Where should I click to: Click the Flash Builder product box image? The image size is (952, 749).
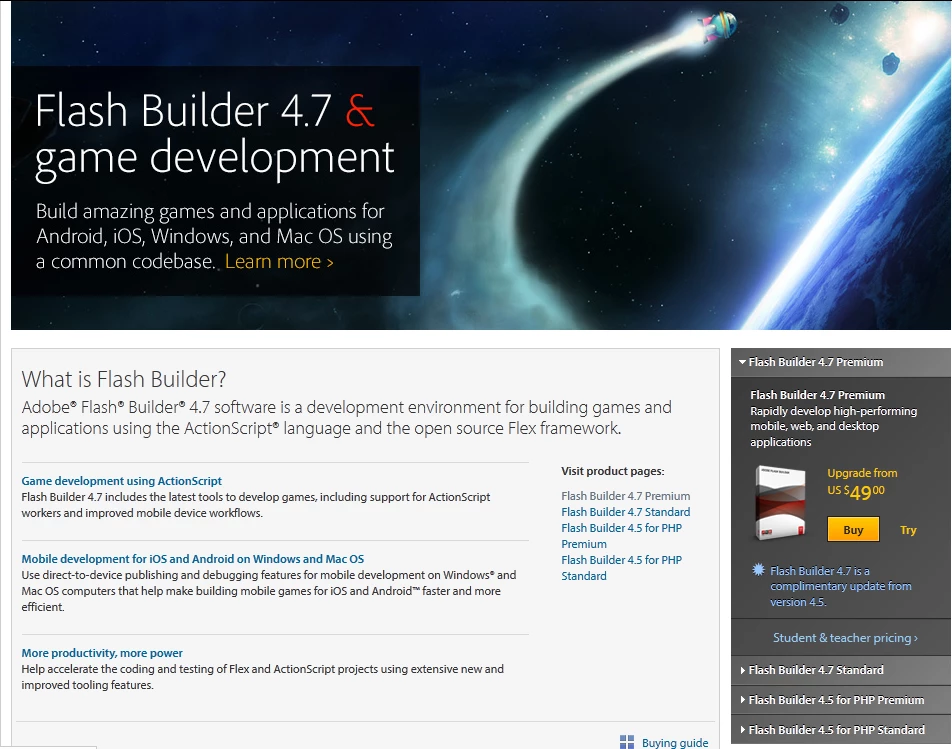pyautogui.click(x=781, y=503)
